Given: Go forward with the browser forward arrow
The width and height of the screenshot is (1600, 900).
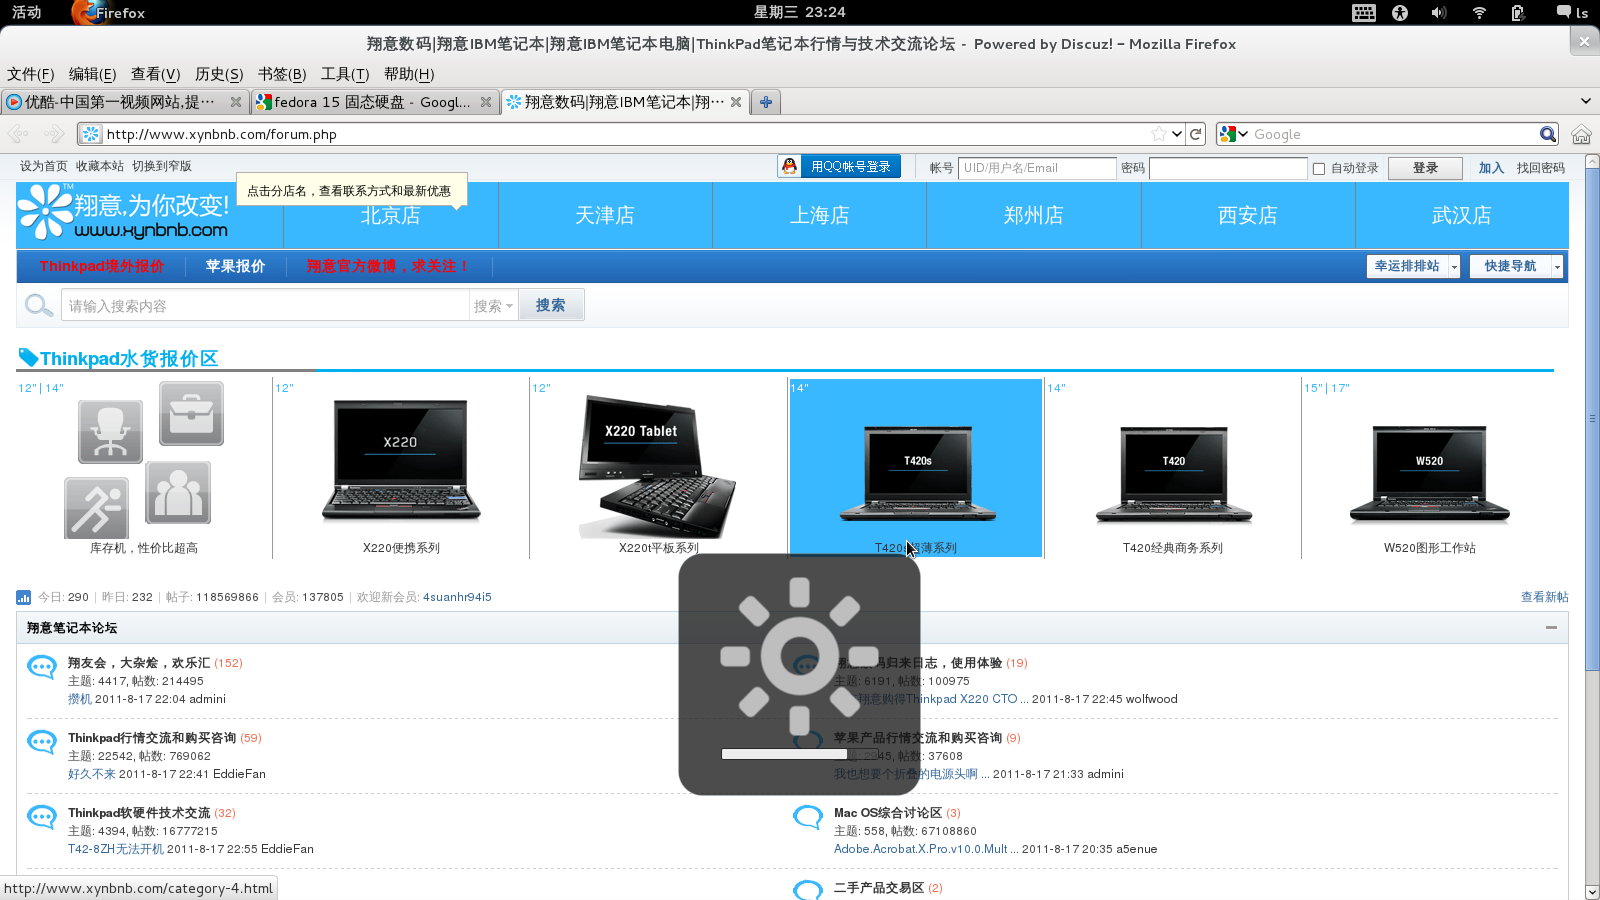Looking at the screenshot, I should click(x=54, y=134).
